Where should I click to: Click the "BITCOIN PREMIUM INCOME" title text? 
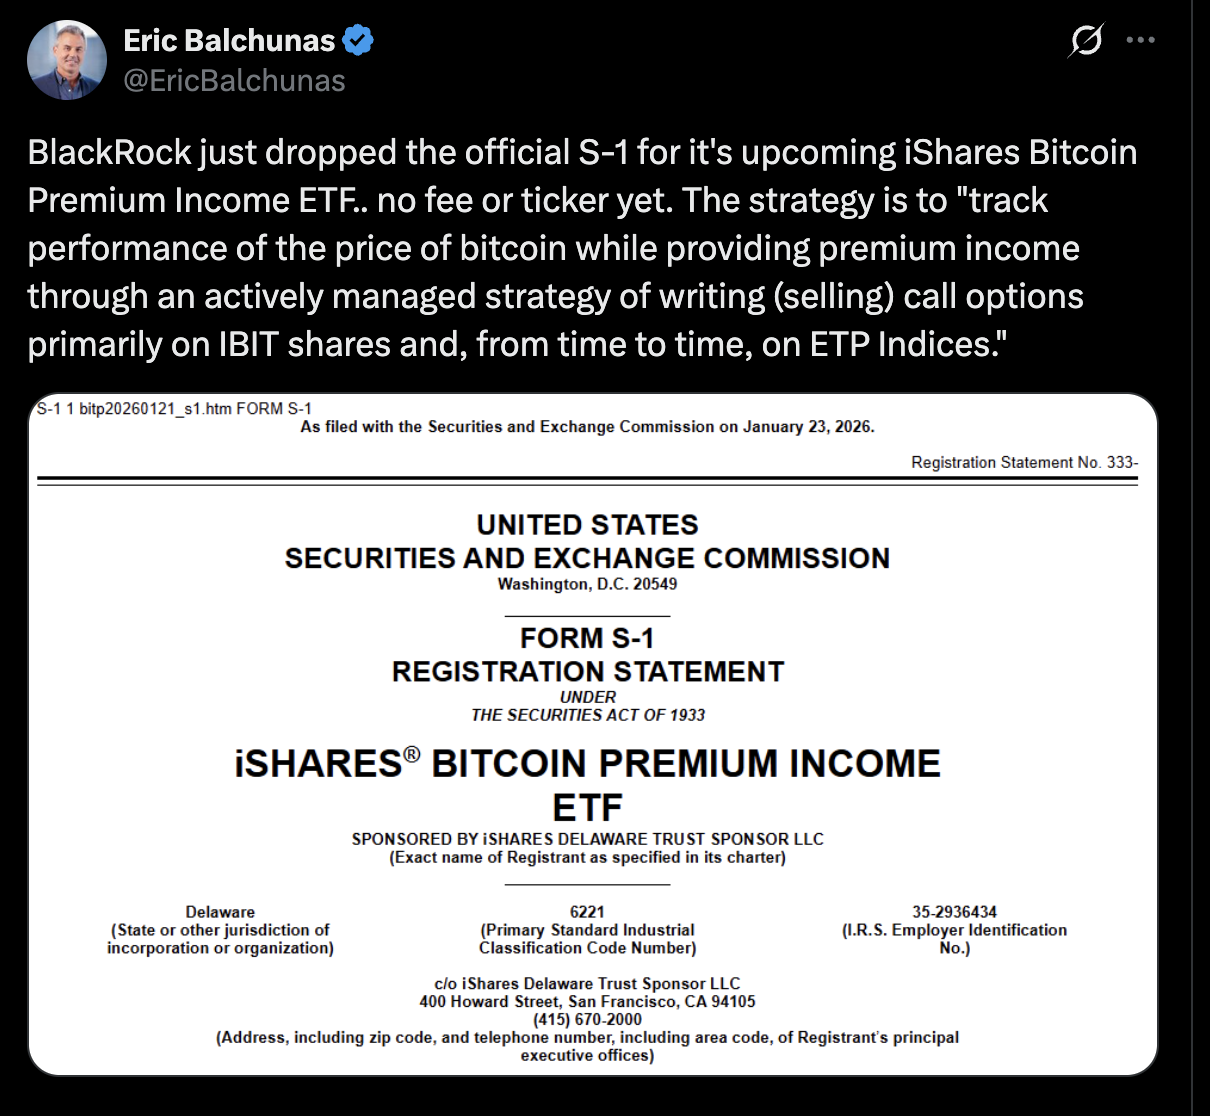tap(686, 764)
